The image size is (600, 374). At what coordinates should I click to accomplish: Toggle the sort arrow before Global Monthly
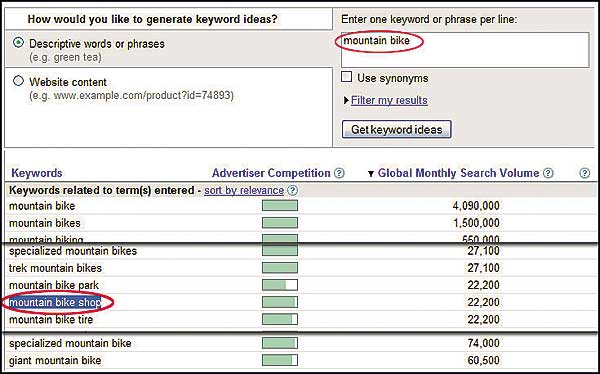coord(370,174)
